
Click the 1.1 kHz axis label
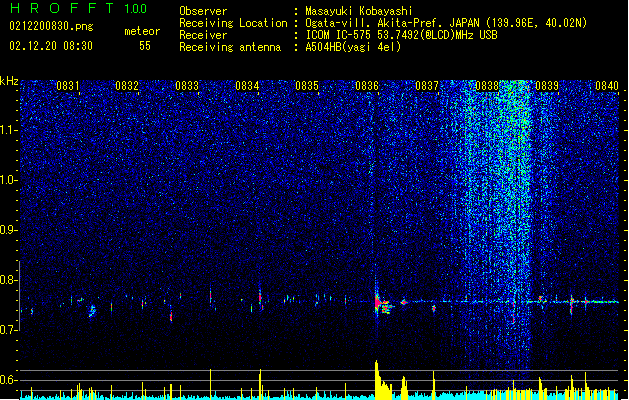(x=9, y=130)
